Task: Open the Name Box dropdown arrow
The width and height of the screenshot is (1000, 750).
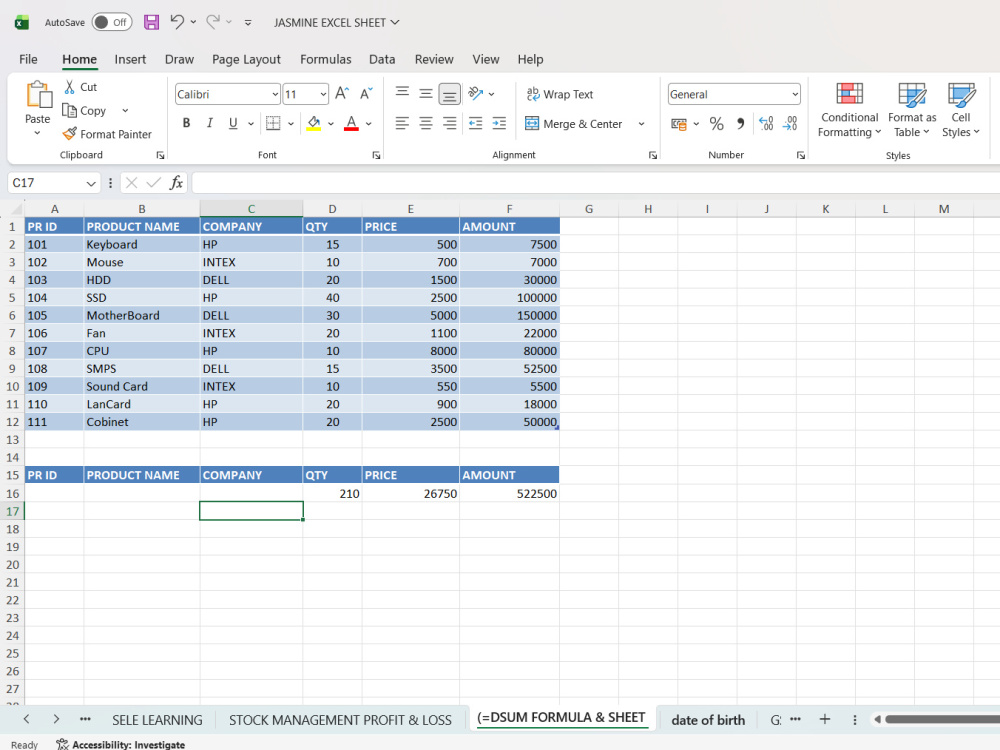Action: point(91,184)
